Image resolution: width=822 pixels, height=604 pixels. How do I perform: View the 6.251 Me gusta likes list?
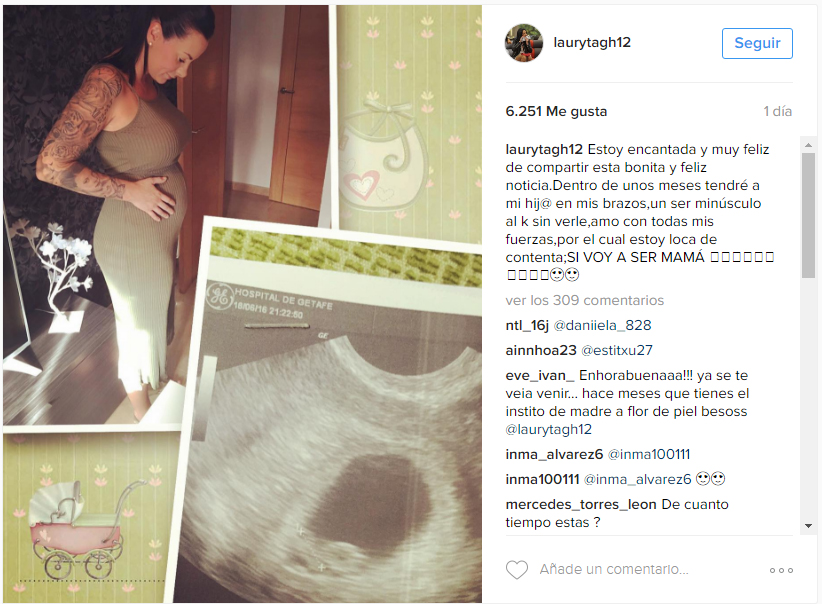coord(556,111)
